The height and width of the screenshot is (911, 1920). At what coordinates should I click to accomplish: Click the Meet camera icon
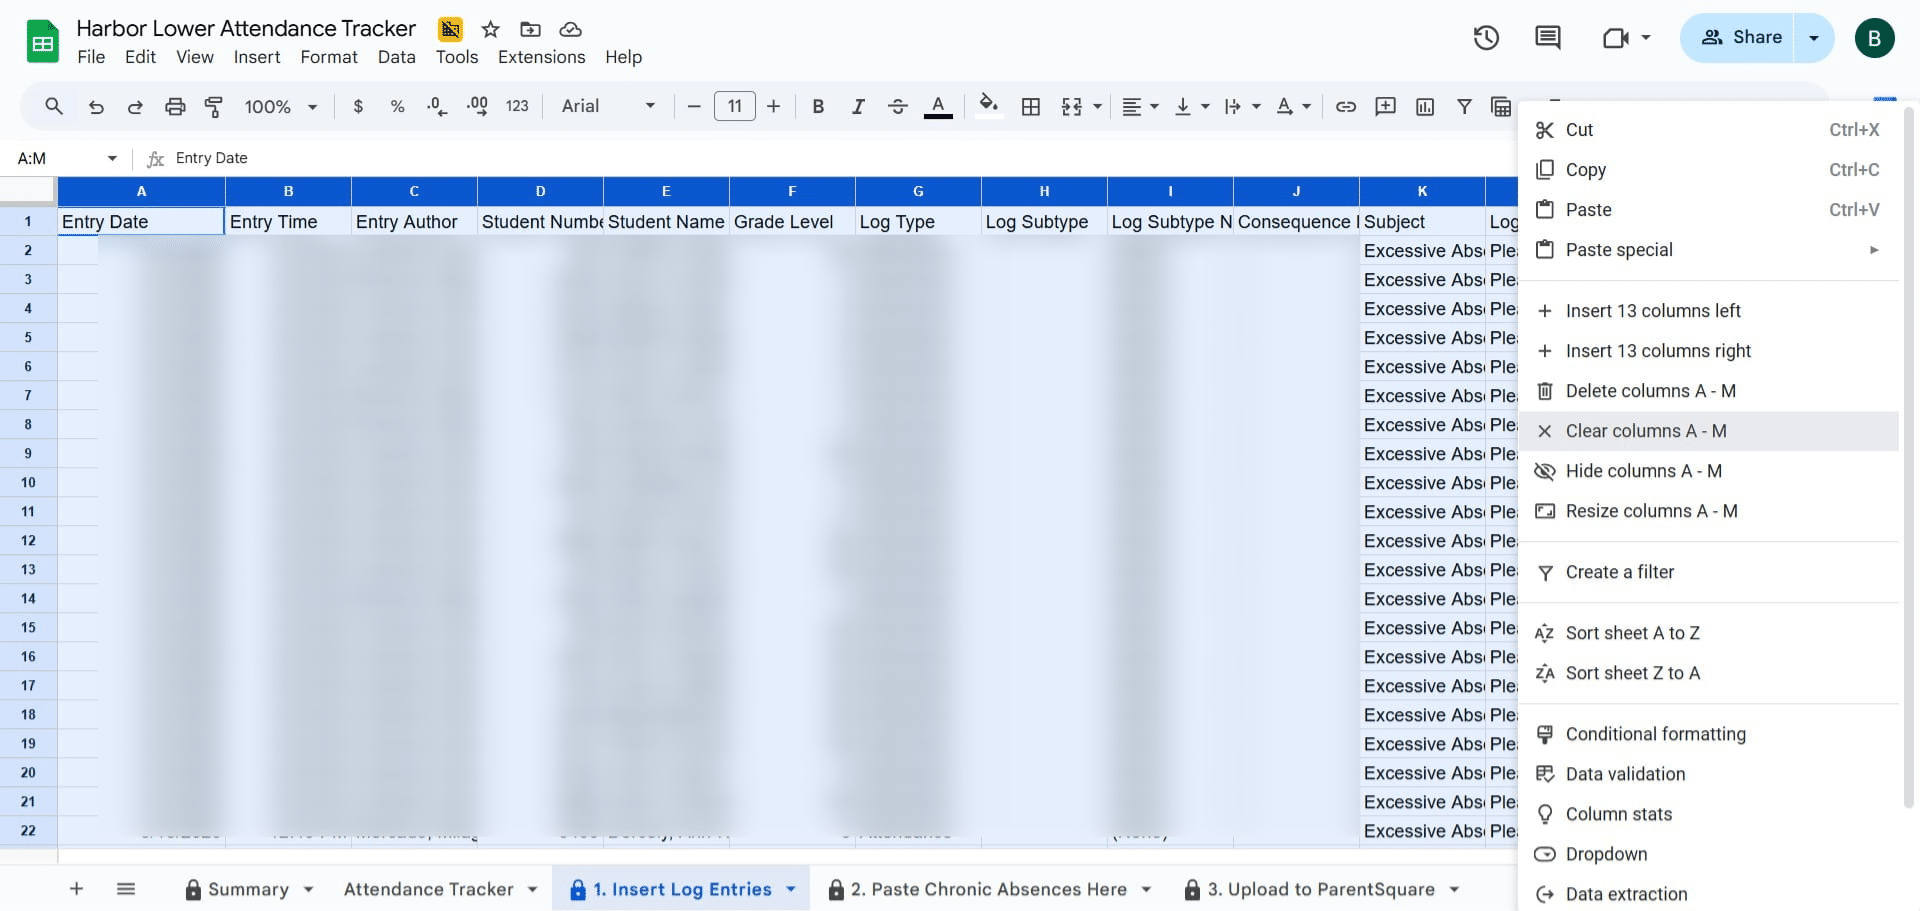pyautogui.click(x=1616, y=38)
